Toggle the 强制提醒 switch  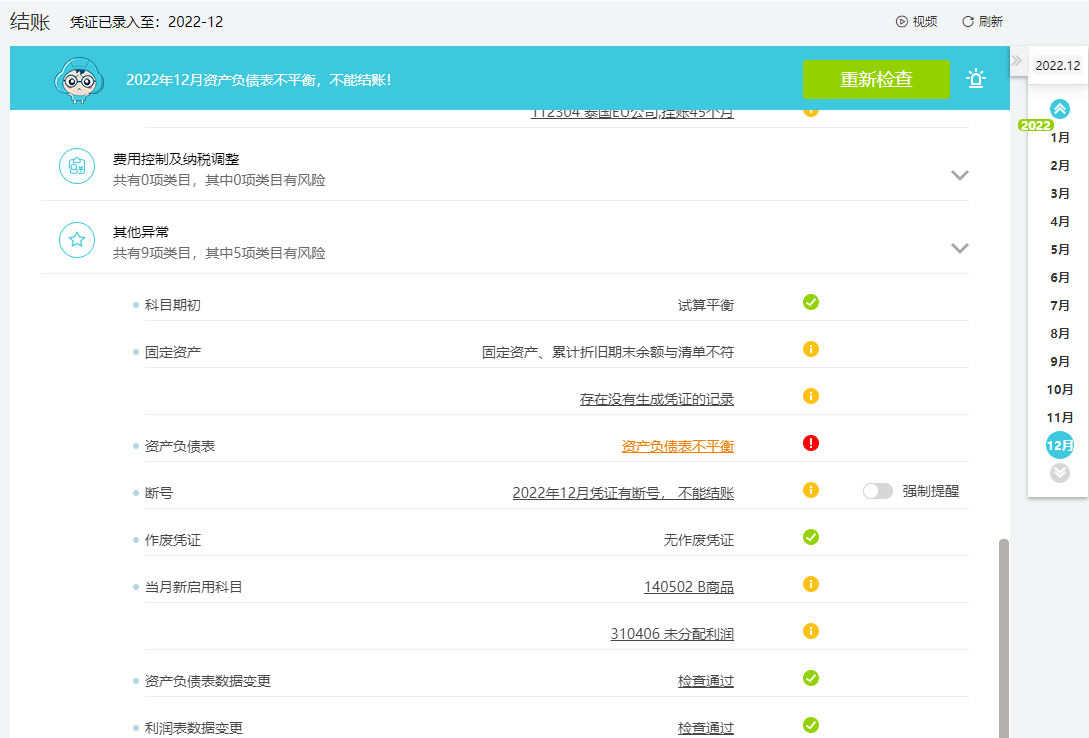pos(877,492)
